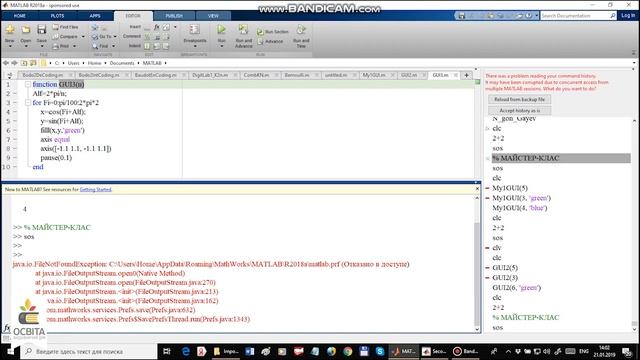The image size is (640, 360).
Task: Expand the Breakpoints dropdown arrow
Action: (195, 46)
